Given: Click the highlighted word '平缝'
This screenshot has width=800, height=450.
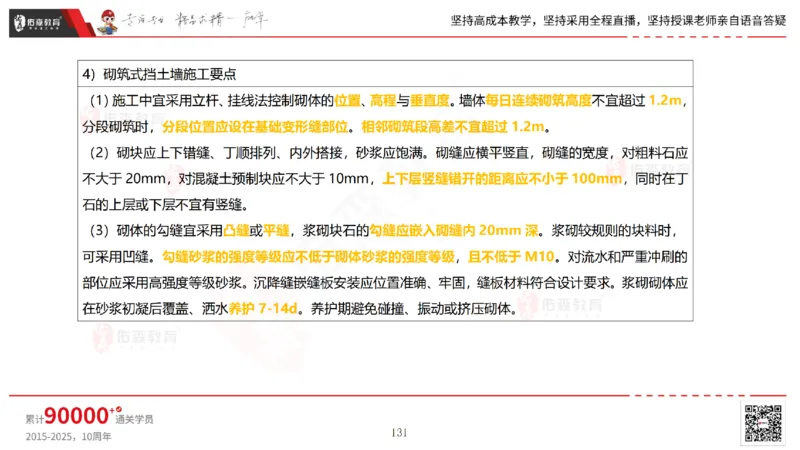Looking at the screenshot, I should 276,231.
